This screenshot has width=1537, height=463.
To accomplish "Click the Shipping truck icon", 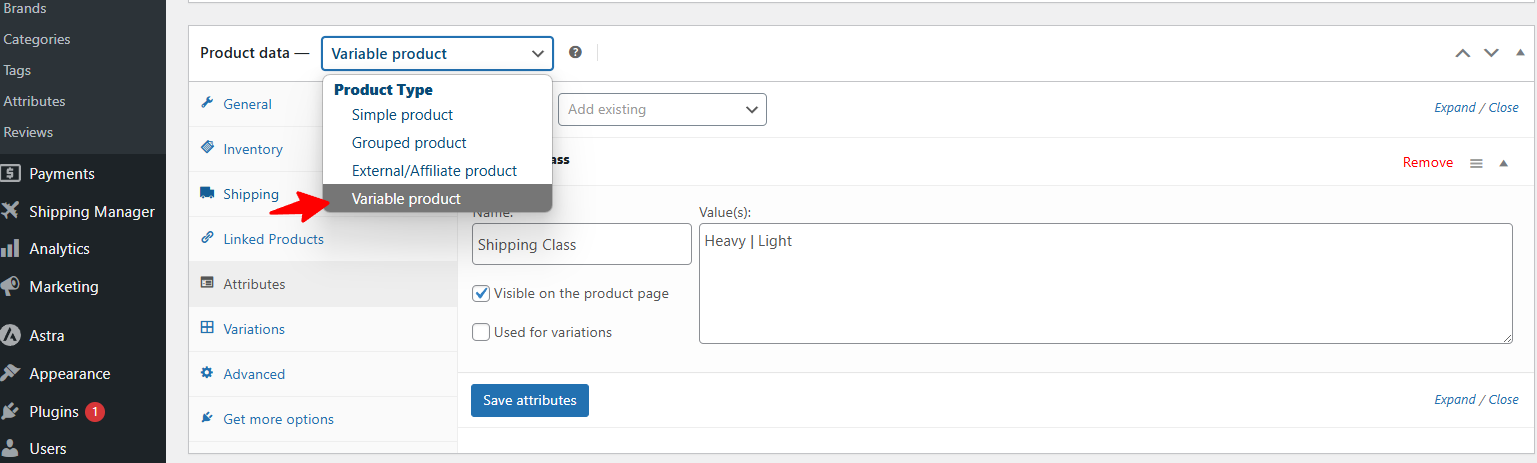I will coord(207,193).
